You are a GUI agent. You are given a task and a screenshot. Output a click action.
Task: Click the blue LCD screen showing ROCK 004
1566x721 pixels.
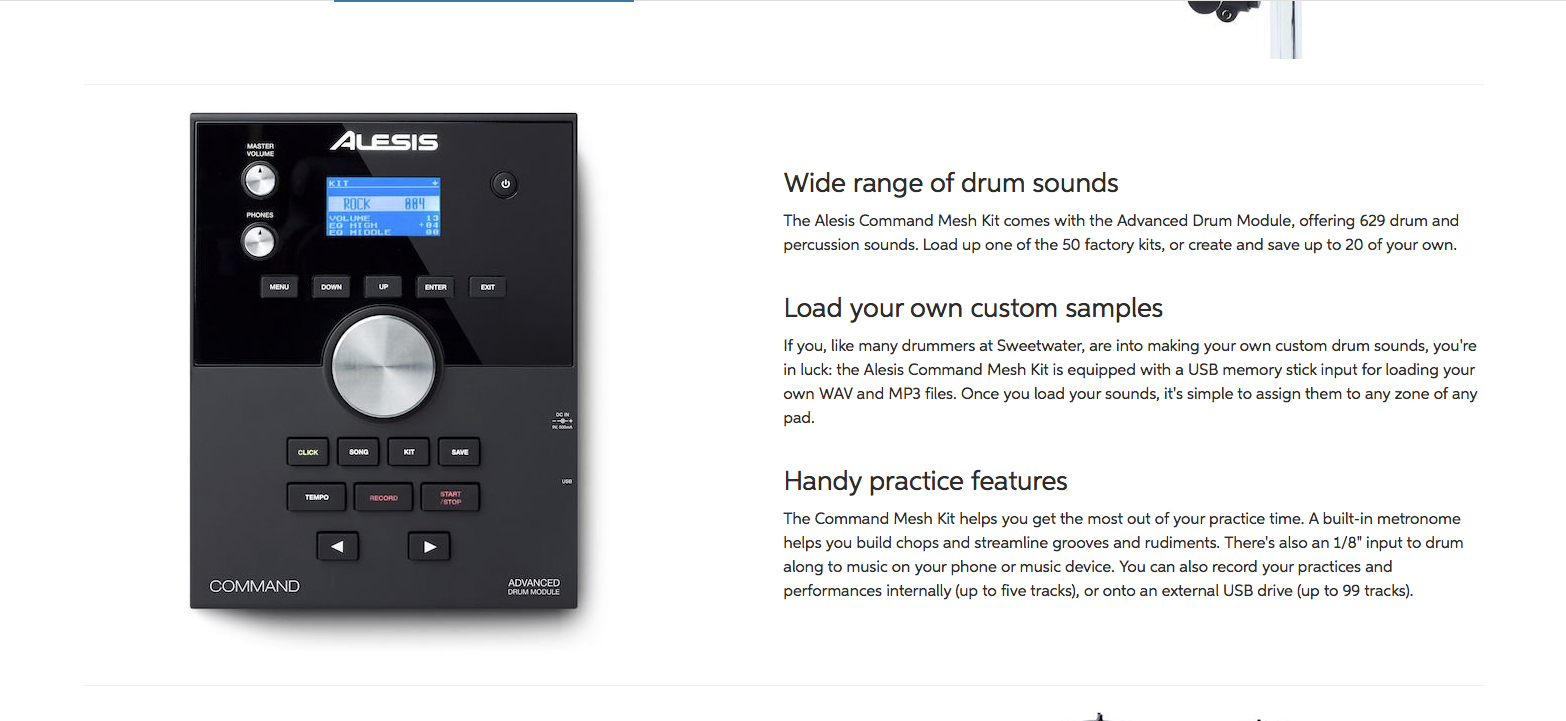(384, 207)
